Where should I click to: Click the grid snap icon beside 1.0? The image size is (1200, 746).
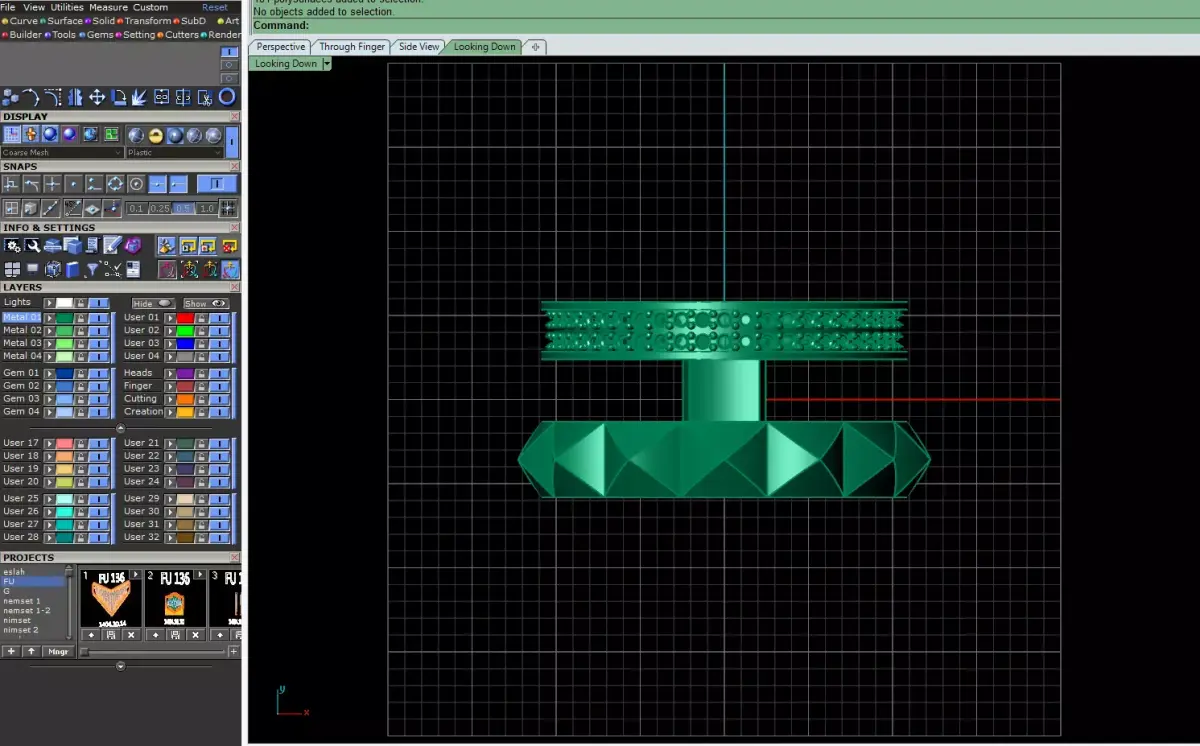pyautogui.click(x=228, y=208)
